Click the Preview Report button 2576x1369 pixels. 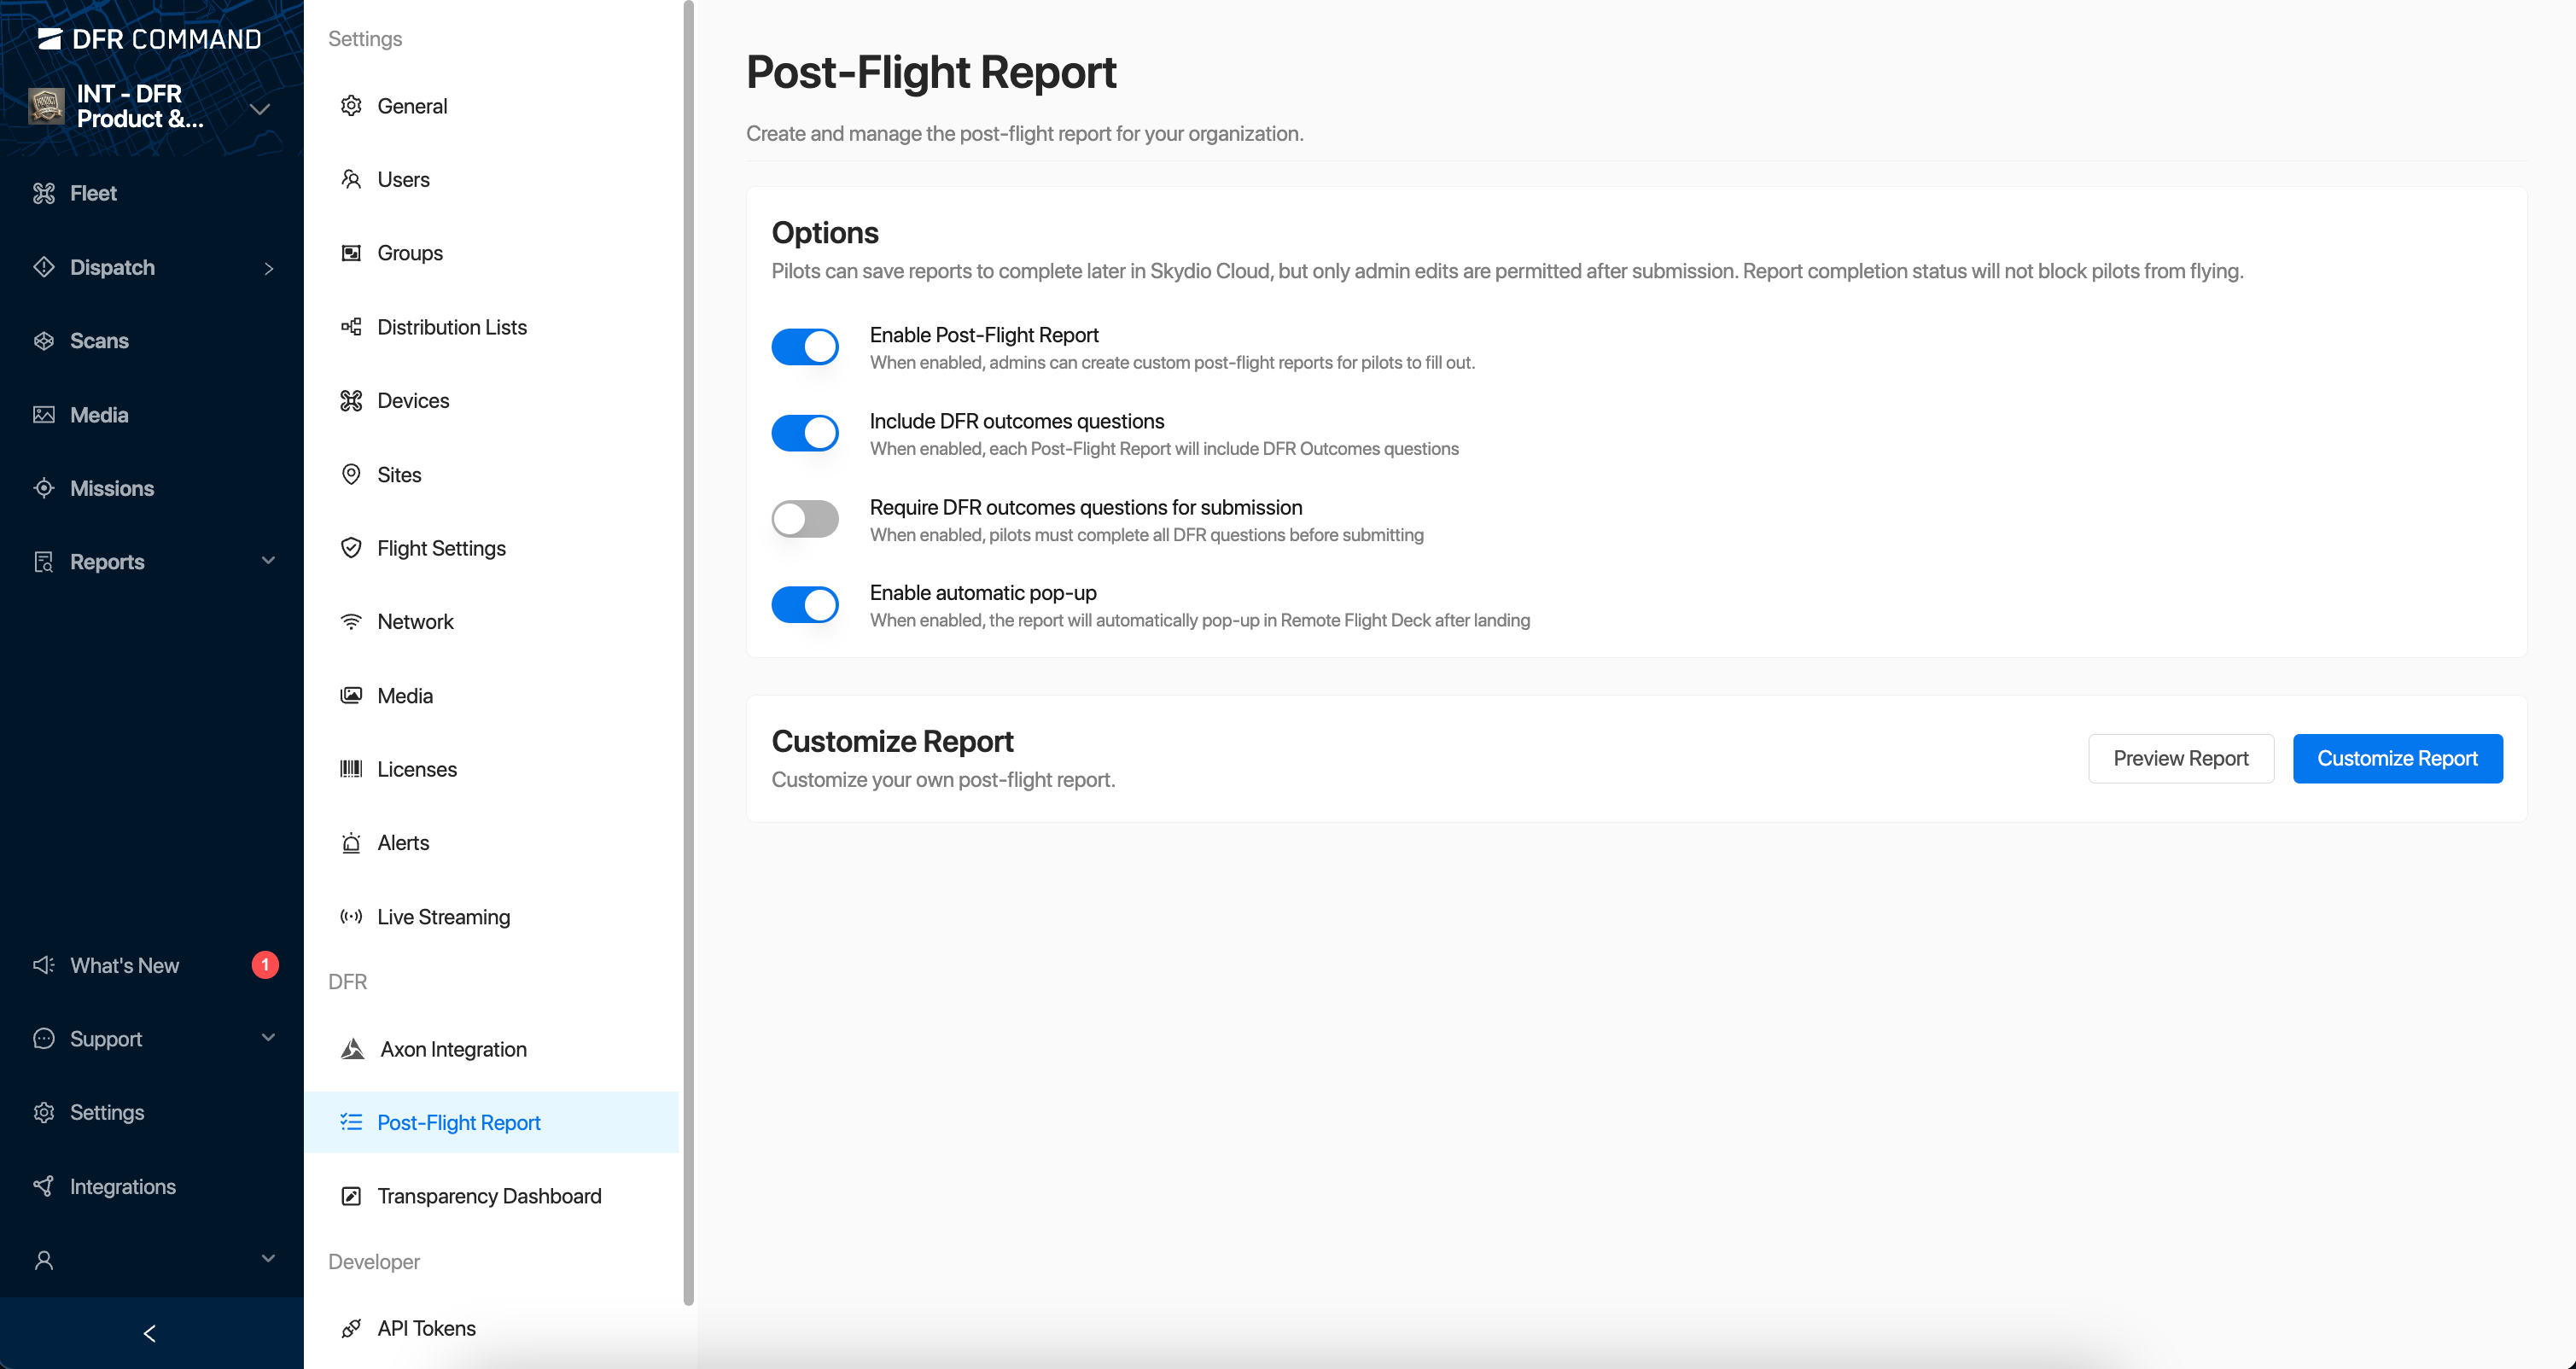(x=2181, y=758)
